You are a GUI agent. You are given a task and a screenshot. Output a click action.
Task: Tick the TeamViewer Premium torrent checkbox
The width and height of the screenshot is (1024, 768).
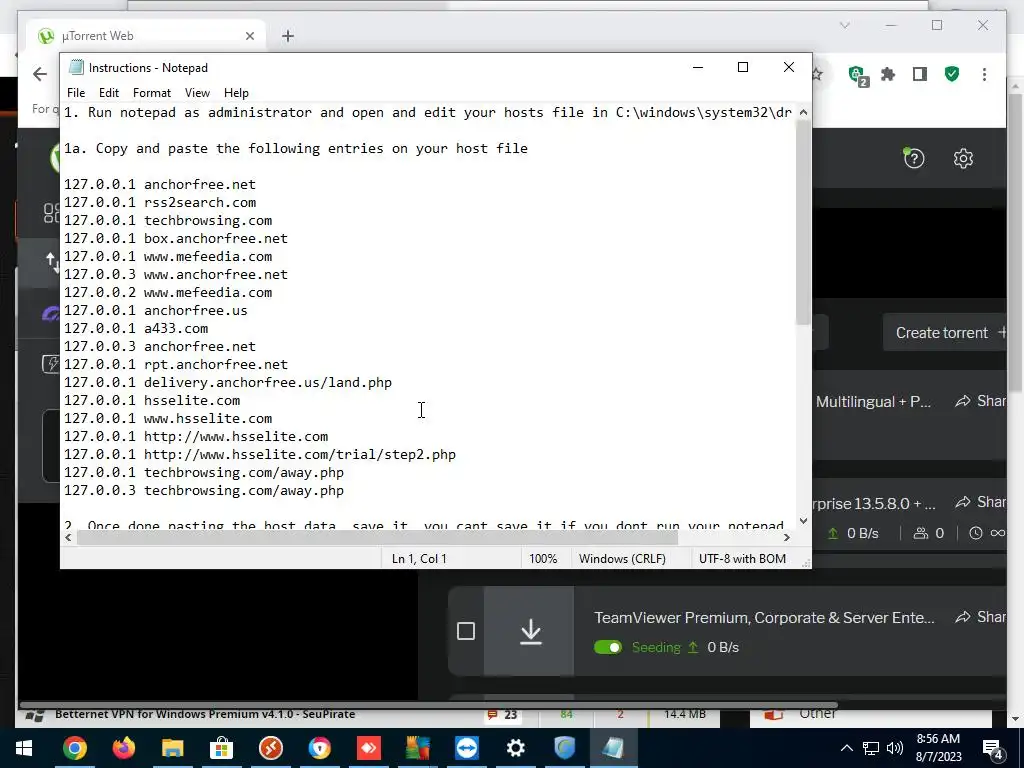466,631
